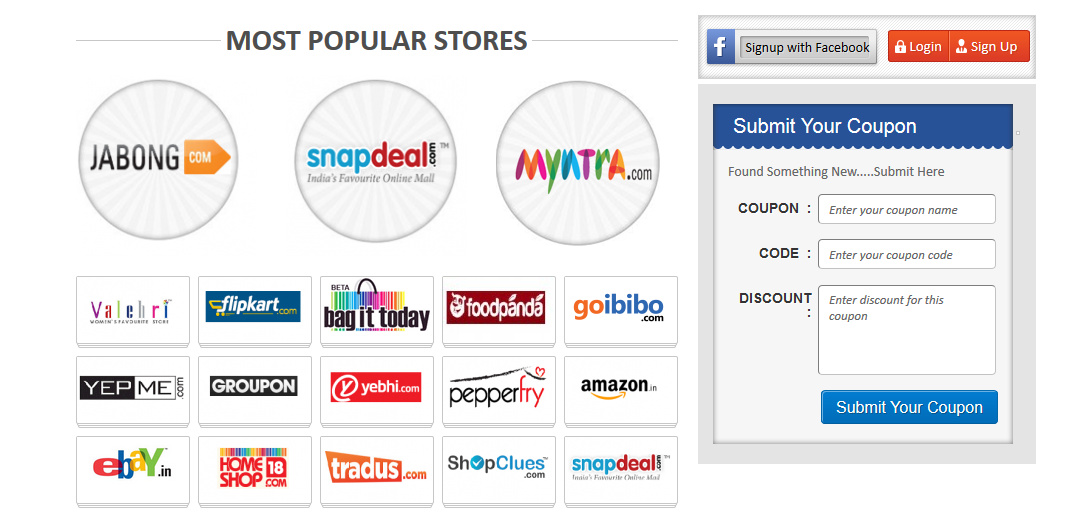Open the pepperfry store tile

coord(498,389)
